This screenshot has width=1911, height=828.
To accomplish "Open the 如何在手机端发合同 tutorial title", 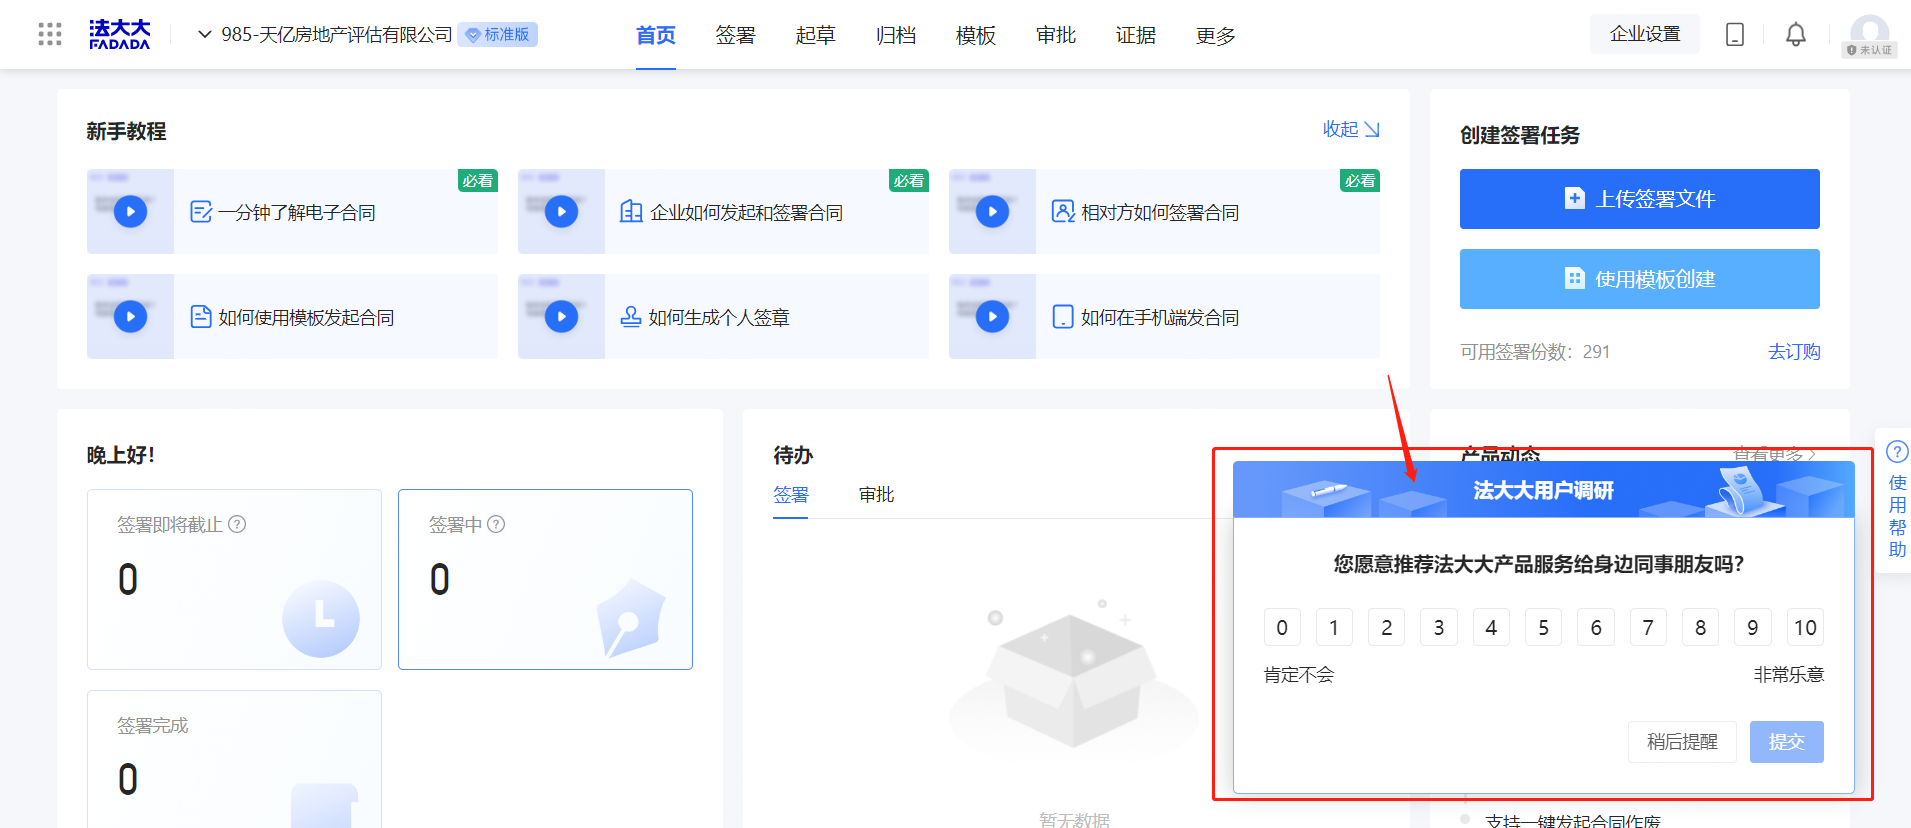I will pyautogui.click(x=1160, y=317).
